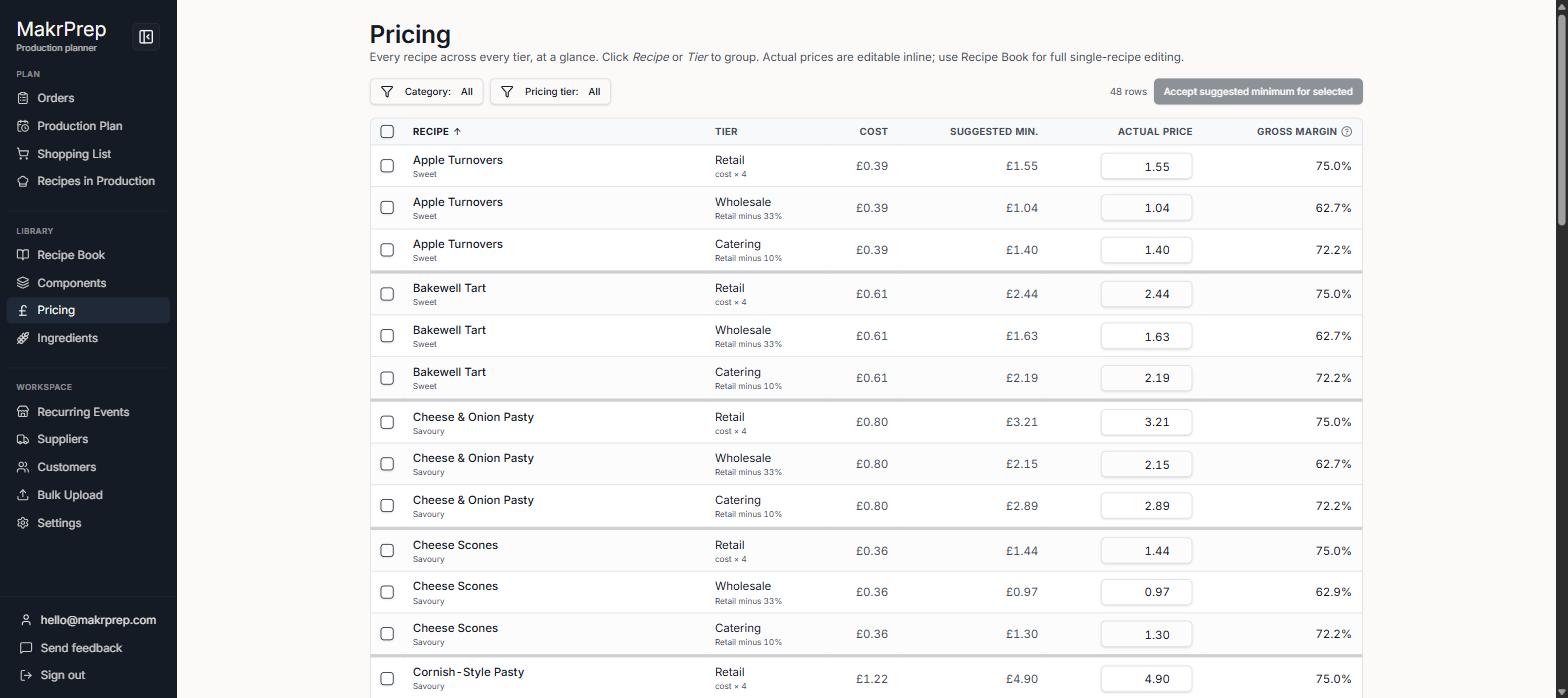
Task: Edit Cheese & Onion Pasty Wholesale price 2.15
Action: point(1146,464)
